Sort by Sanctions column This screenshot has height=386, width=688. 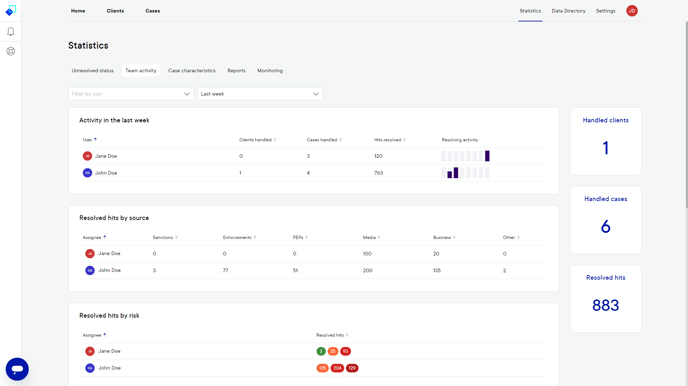click(165, 237)
